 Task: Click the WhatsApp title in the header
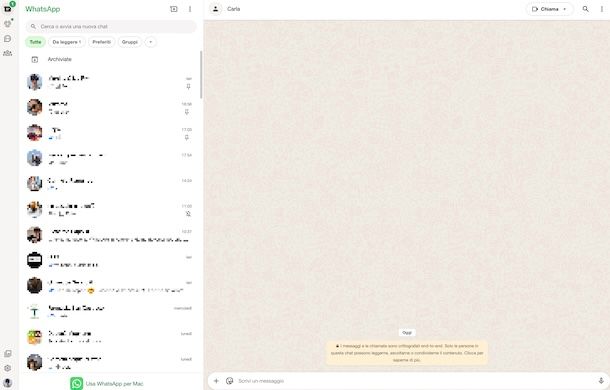click(43, 9)
